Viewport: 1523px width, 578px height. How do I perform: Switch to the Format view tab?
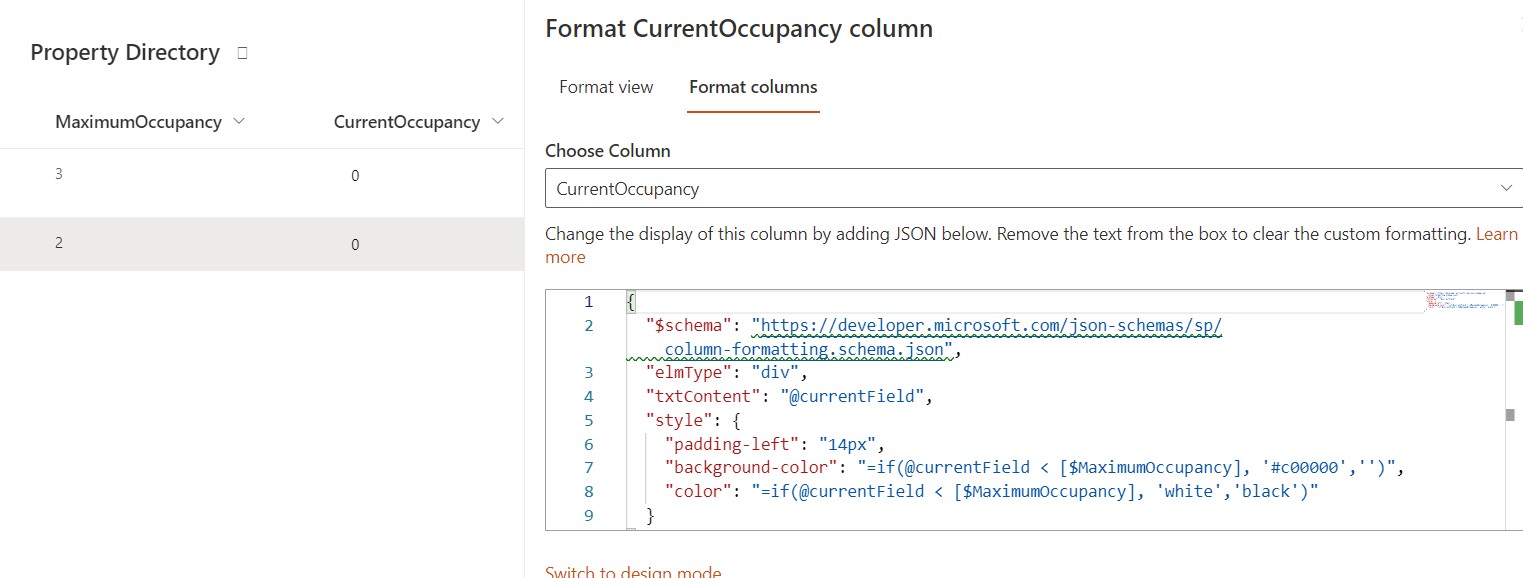point(606,87)
